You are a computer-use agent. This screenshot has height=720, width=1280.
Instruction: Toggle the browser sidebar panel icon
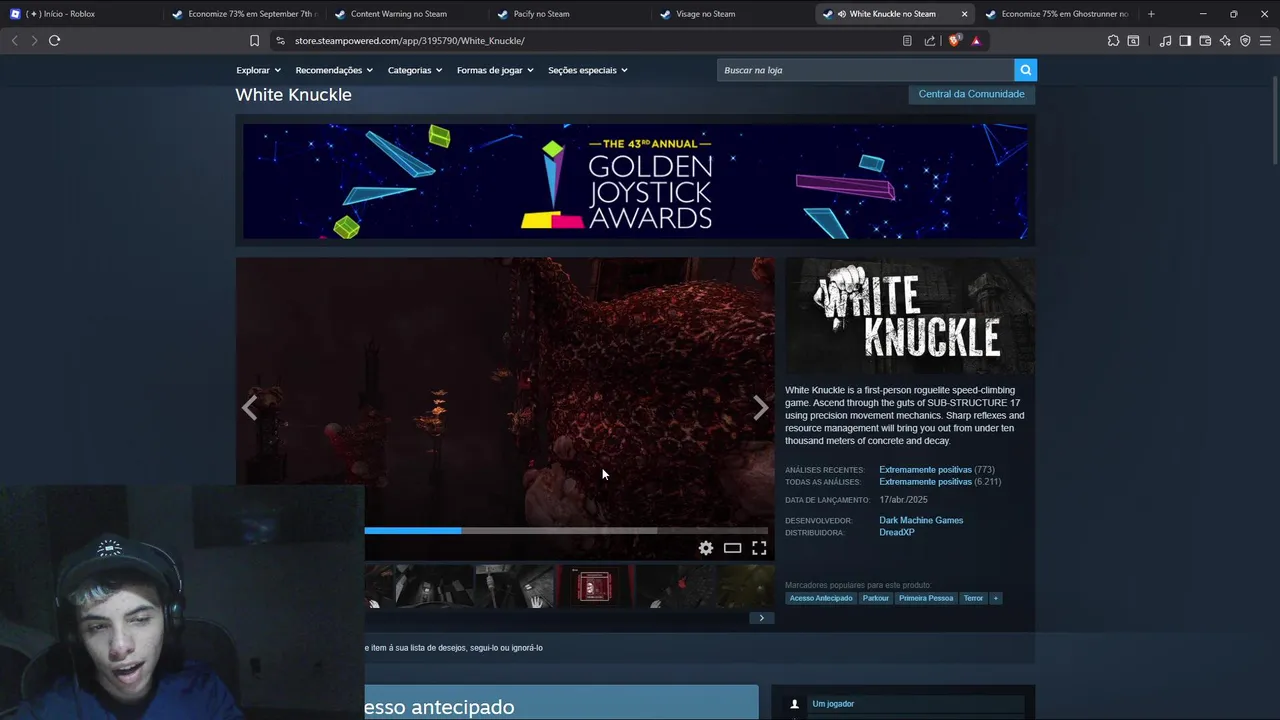(1185, 41)
